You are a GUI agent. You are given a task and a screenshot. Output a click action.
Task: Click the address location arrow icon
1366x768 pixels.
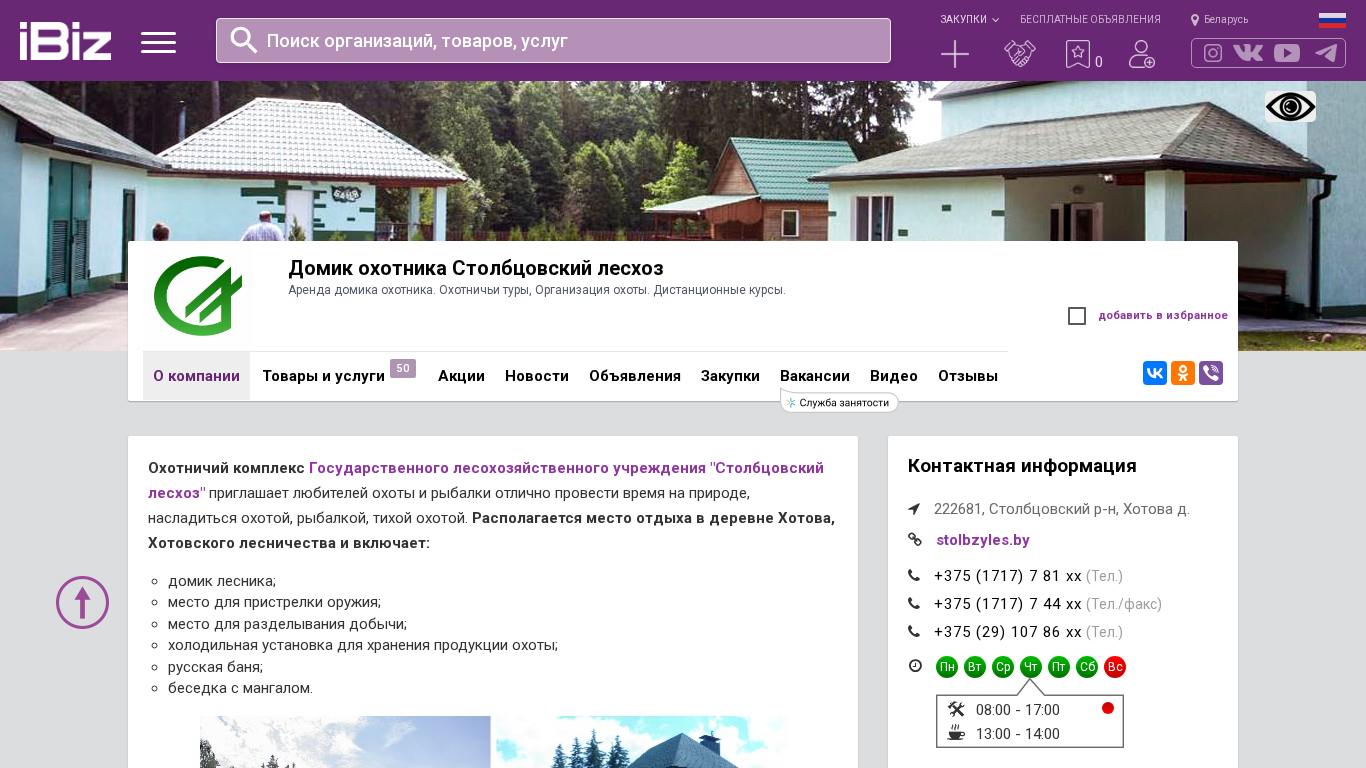pyautogui.click(x=914, y=509)
